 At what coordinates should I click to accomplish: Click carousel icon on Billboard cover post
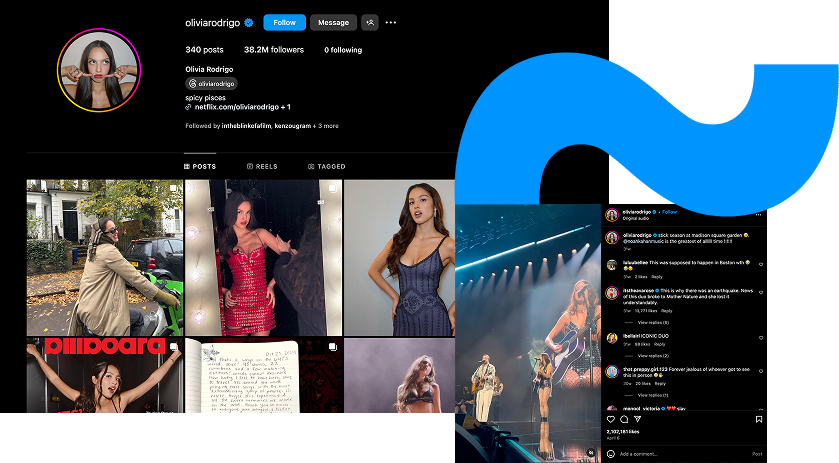coord(173,346)
